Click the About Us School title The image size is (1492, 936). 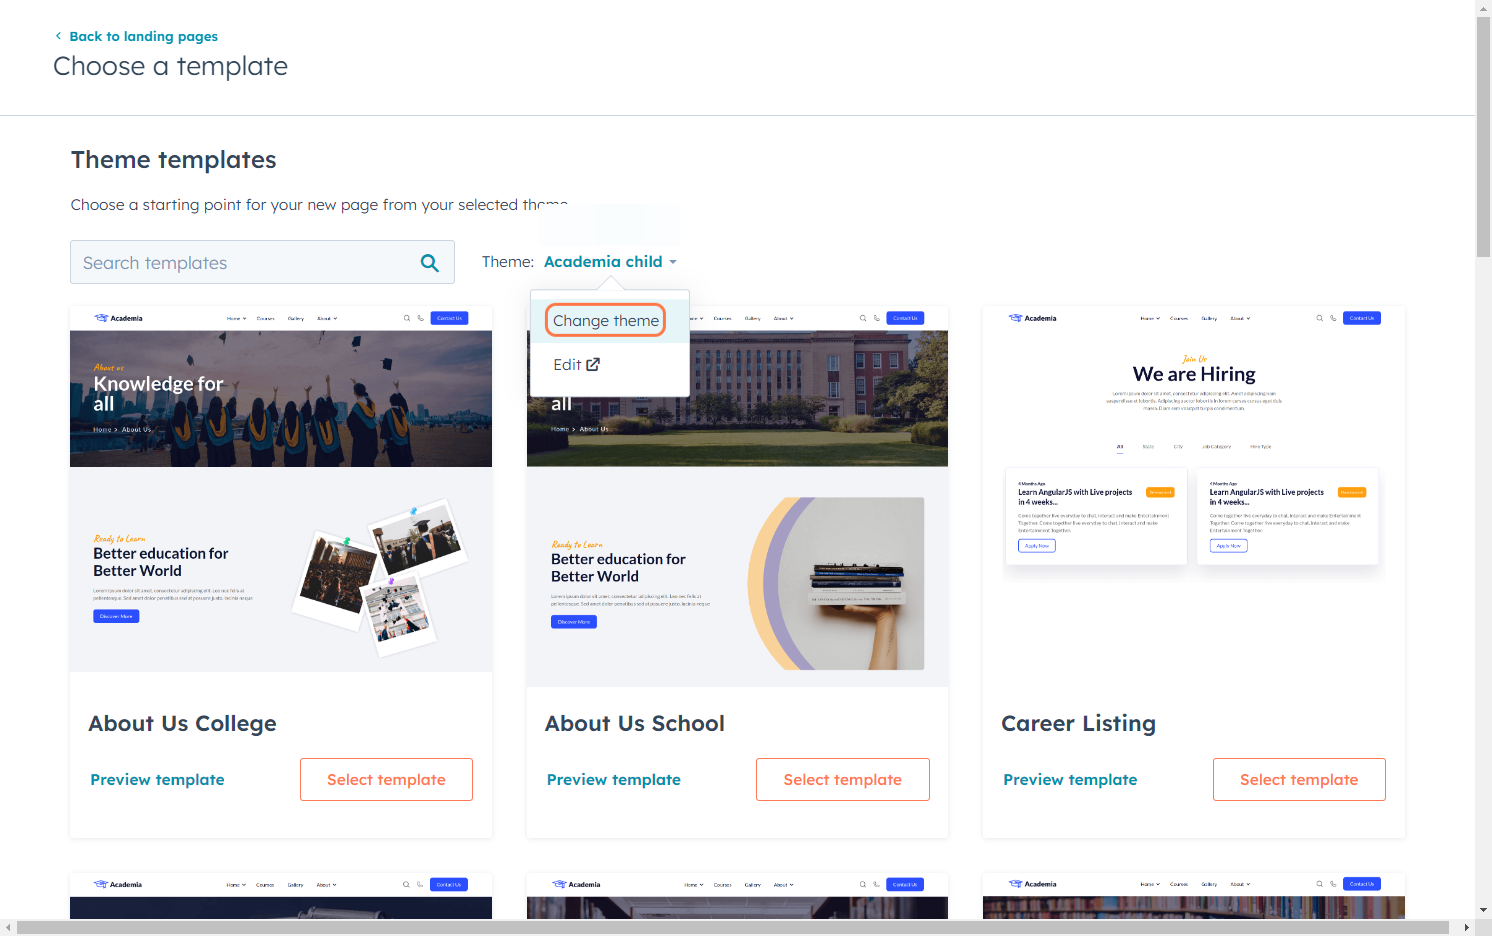pos(635,724)
